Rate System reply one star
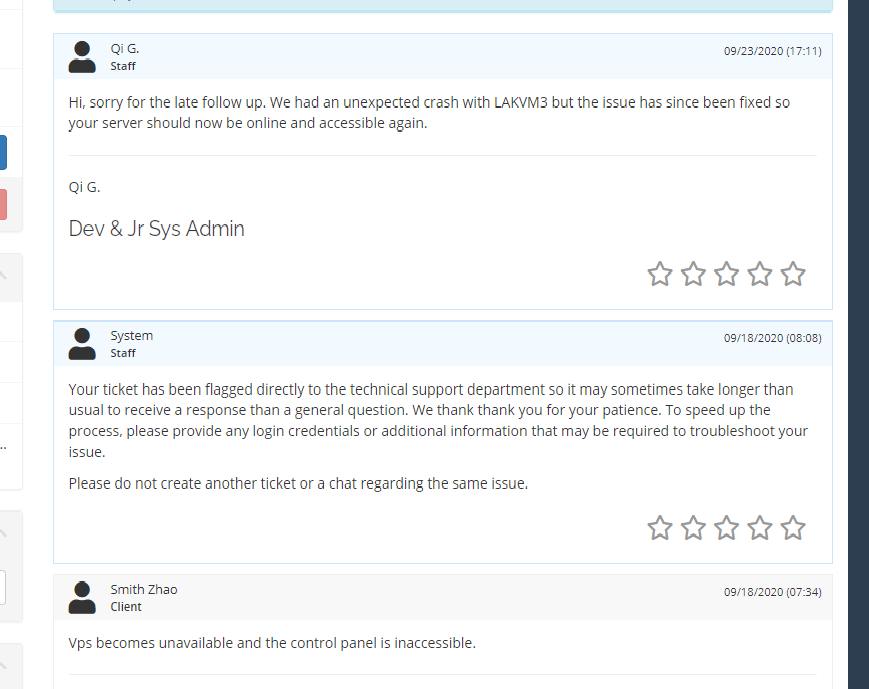Screen dimensions: 869x689 660,528
